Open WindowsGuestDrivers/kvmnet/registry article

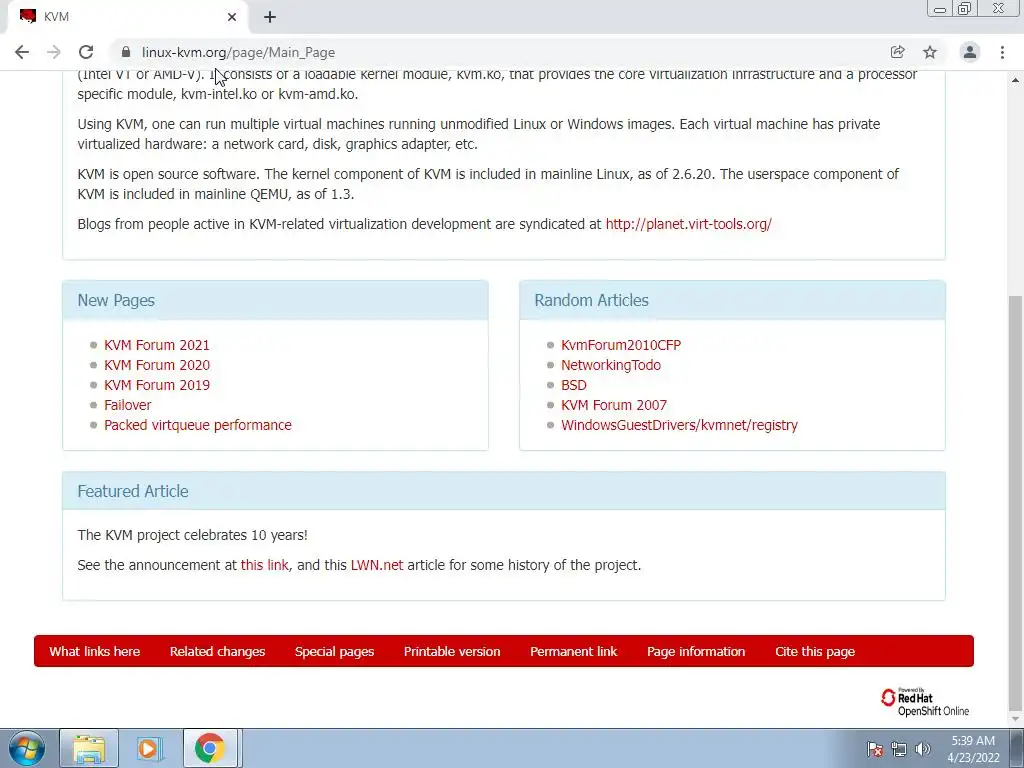point(679,425)
